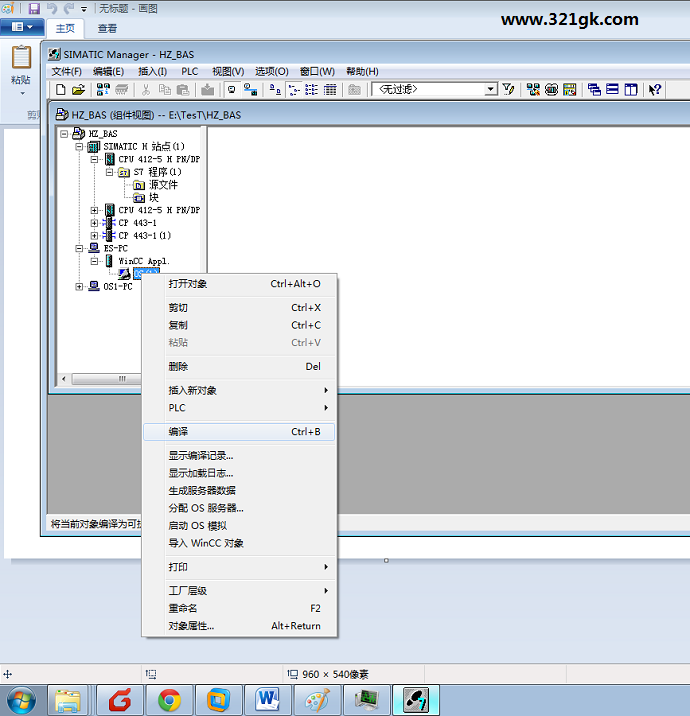Viewport: 690px width, 716px height.
Task: Click the Download to PLC icon
Action: click(207, 90)
